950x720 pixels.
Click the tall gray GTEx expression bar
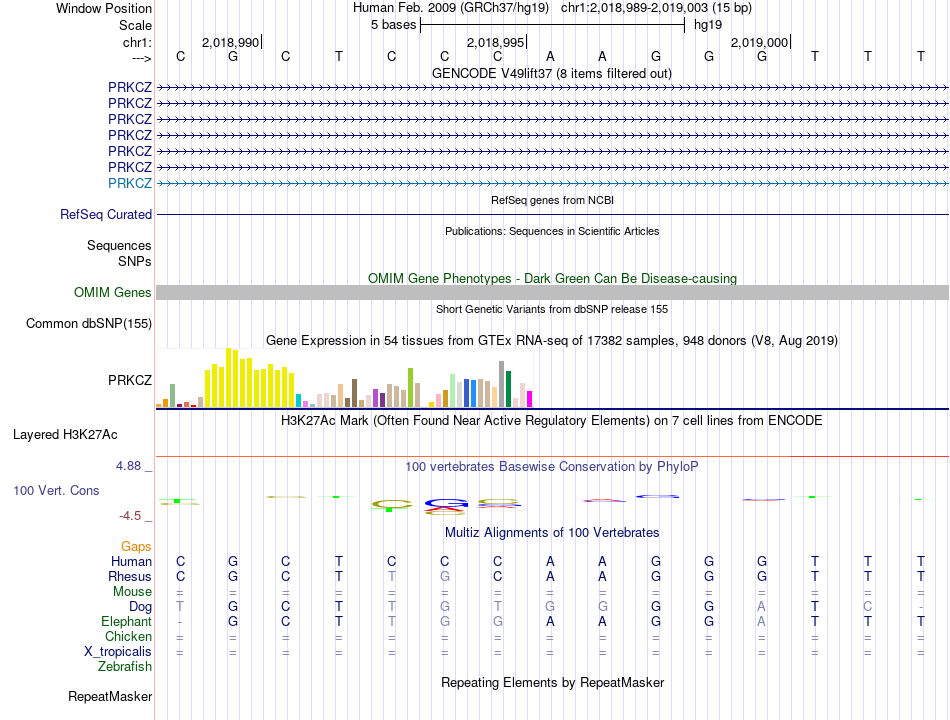point(502,384)
